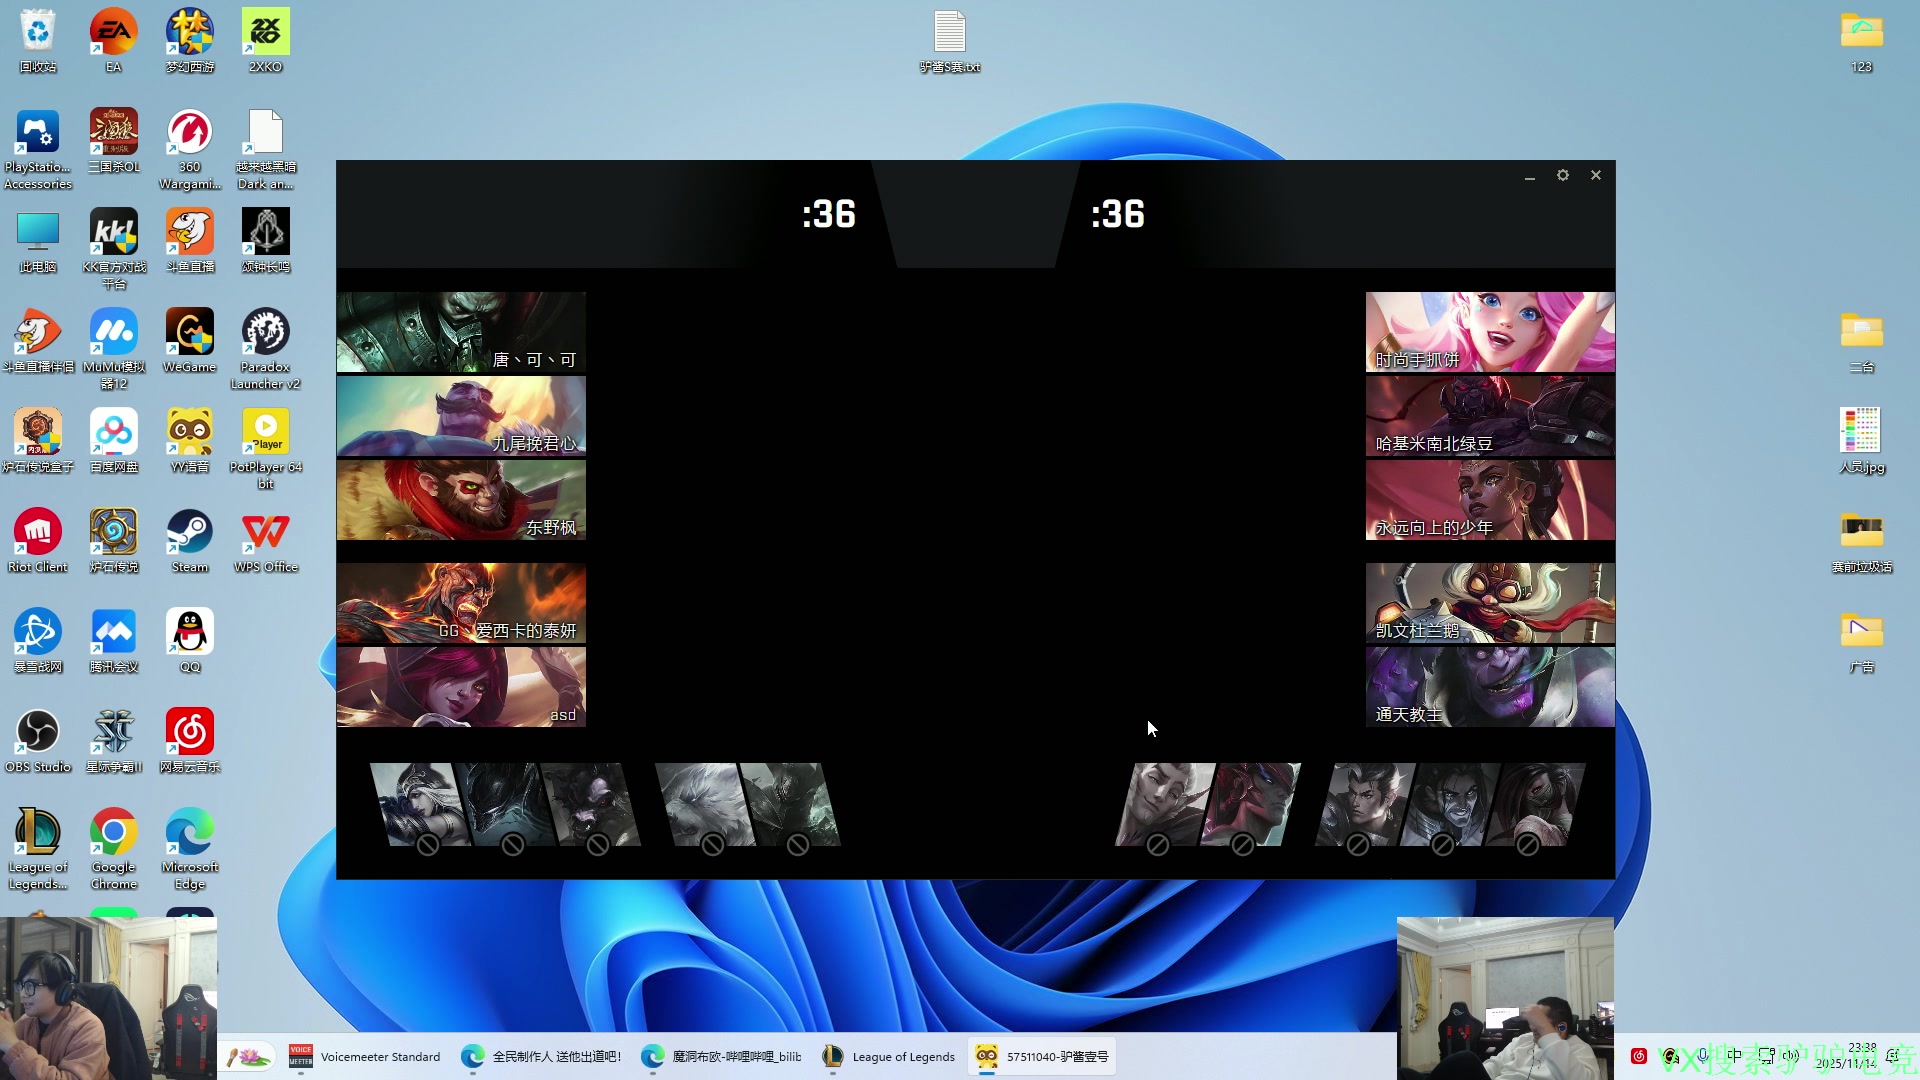Open the 2XKO desktop shortcut
Image resolution: width=1920 pixels, height=1080 pixels.
[x=265, y=33]
